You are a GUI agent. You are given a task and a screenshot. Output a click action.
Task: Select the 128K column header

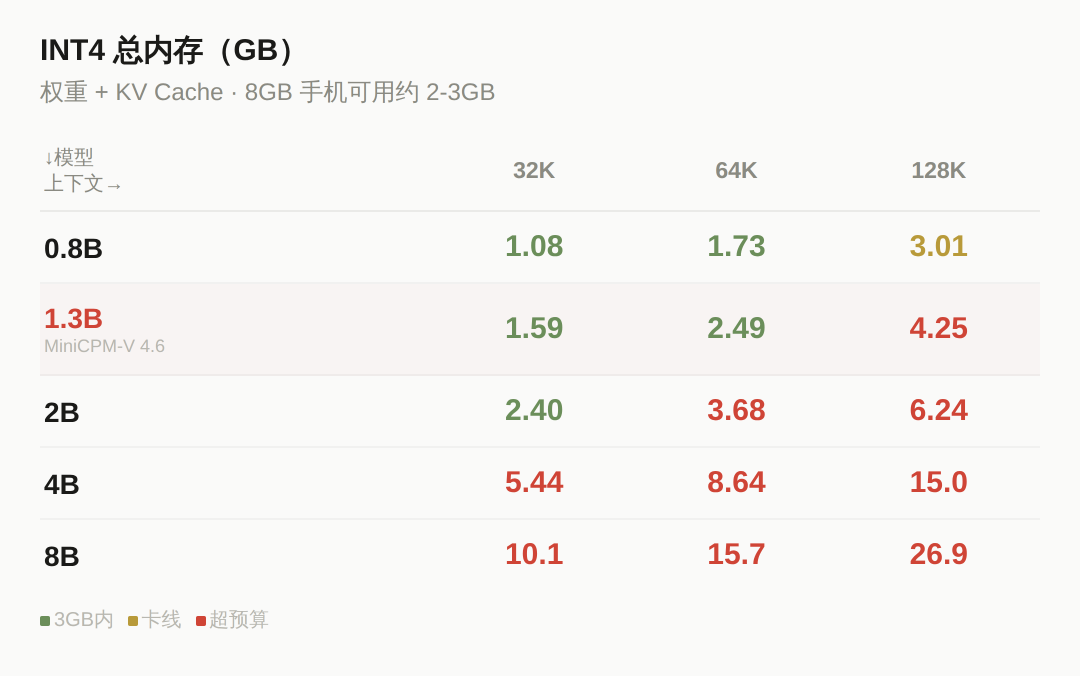click(938, 170)
